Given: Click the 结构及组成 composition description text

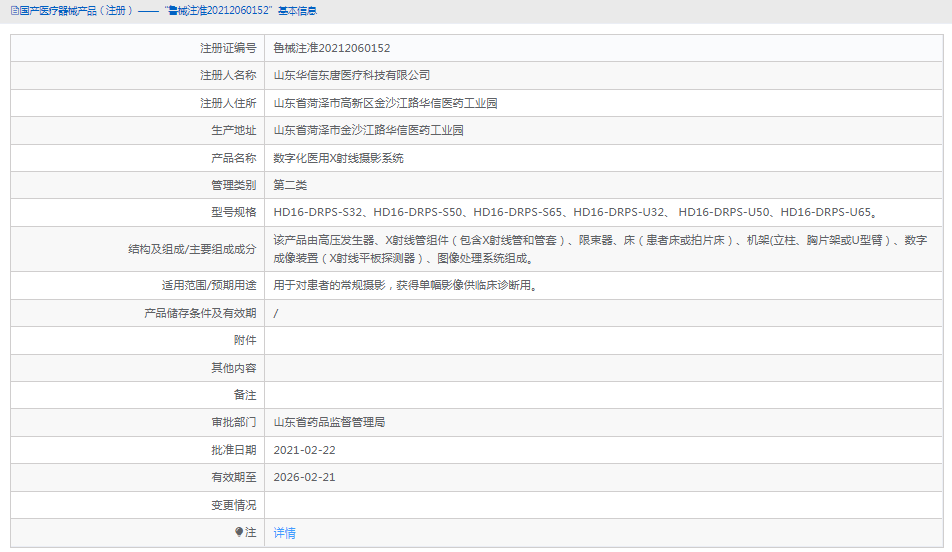Looking at the screenshot, I should point(600,249).
